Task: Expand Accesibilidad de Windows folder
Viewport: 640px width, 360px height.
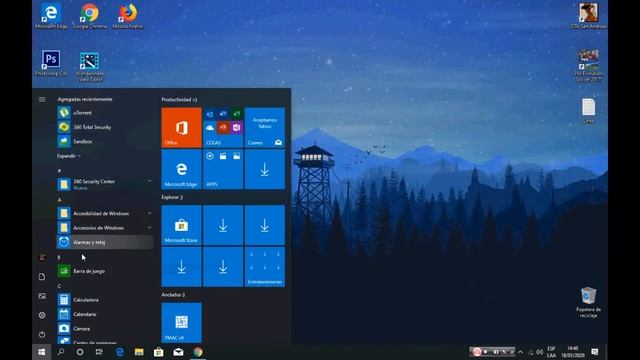Action: pyautogui.click(x=105, y=213)
